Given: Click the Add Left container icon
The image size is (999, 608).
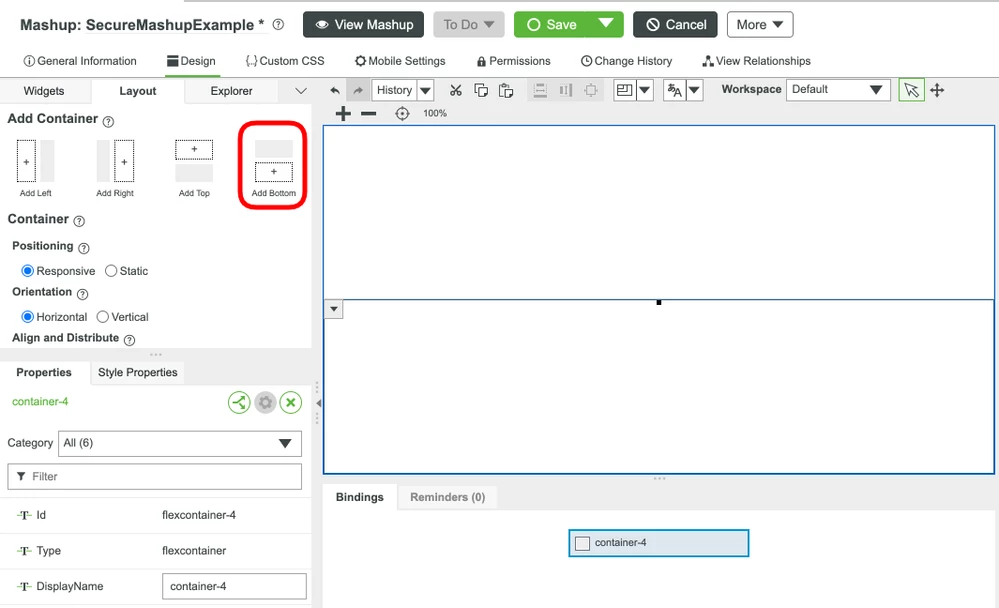Looking at the screenshot, I should coord(36,161).
